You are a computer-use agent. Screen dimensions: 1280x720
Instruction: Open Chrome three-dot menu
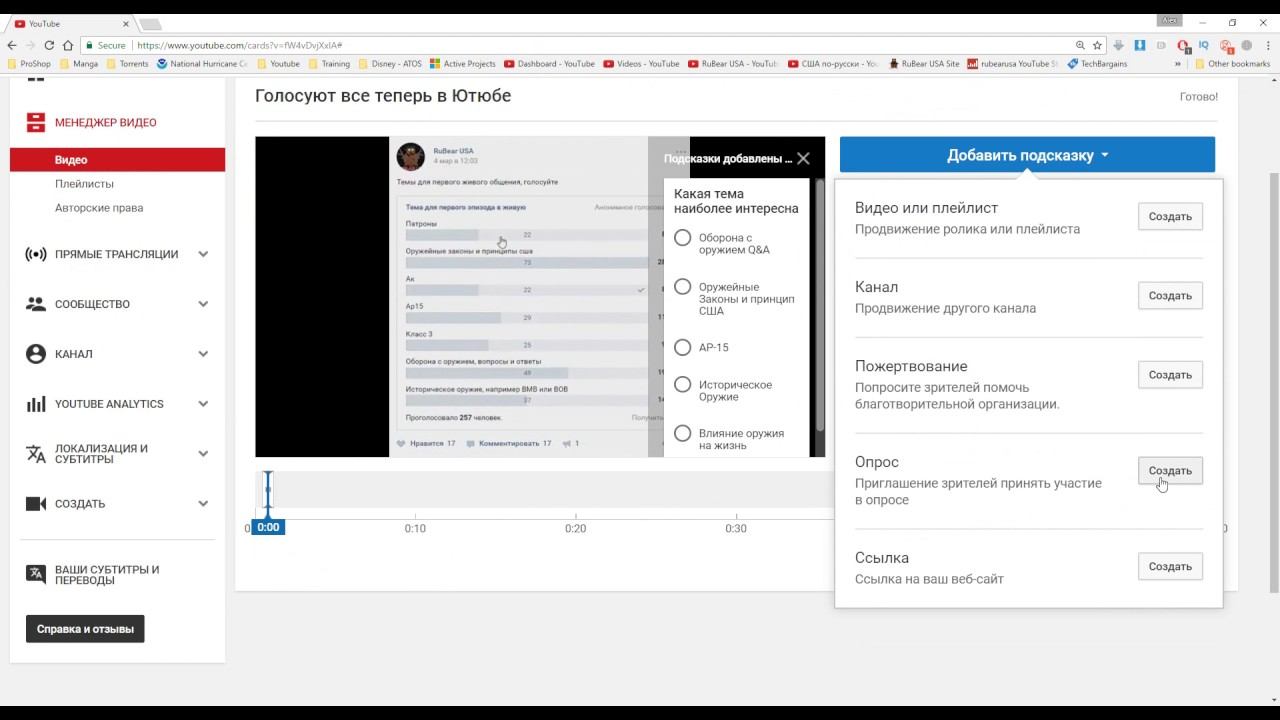(1268, 45)
